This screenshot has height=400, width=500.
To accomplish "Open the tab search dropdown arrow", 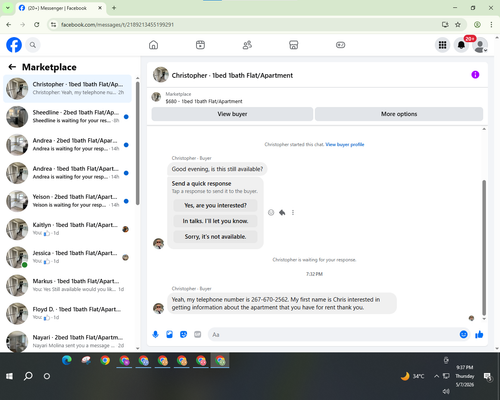I will 7,8.
